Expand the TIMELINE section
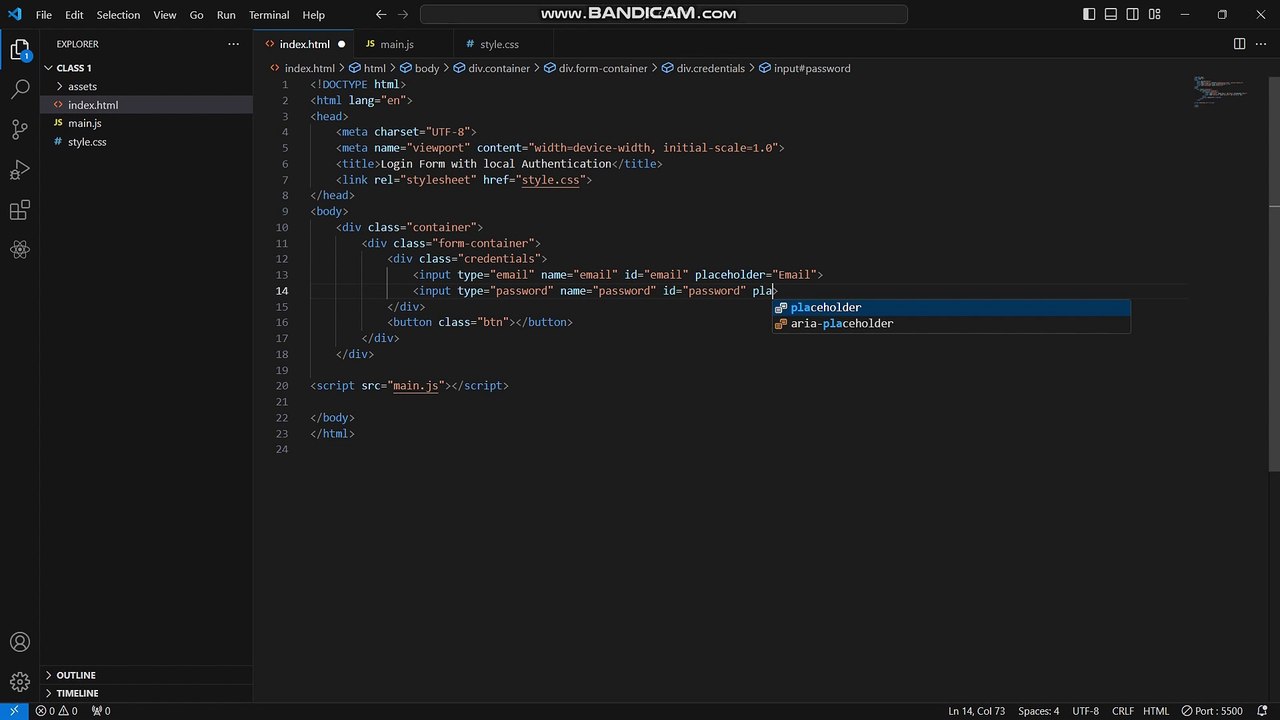 [x=77, y=693]
